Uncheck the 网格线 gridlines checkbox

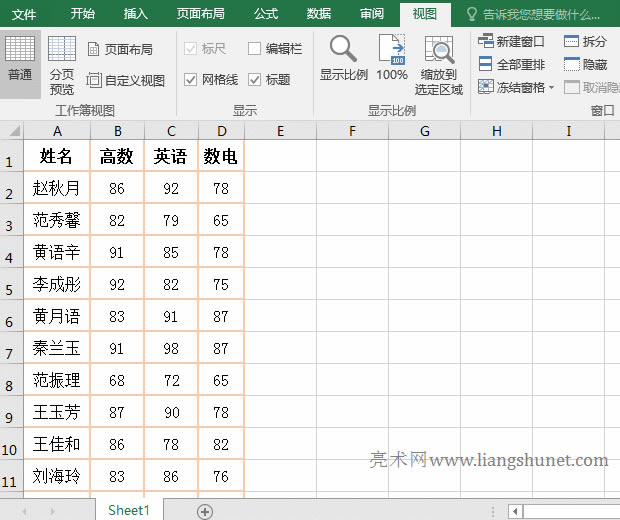(191, 80)
